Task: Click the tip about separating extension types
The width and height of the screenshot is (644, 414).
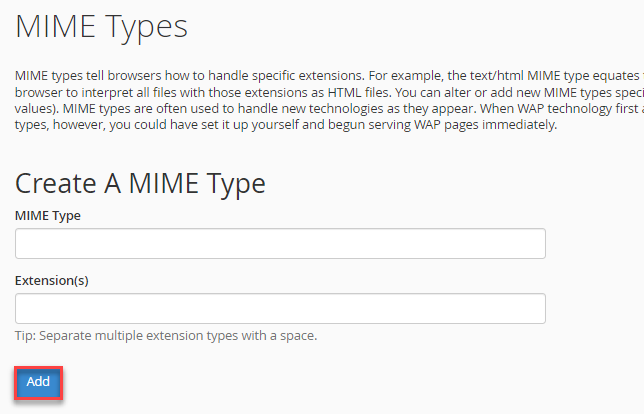Action: tap(166, 336)
